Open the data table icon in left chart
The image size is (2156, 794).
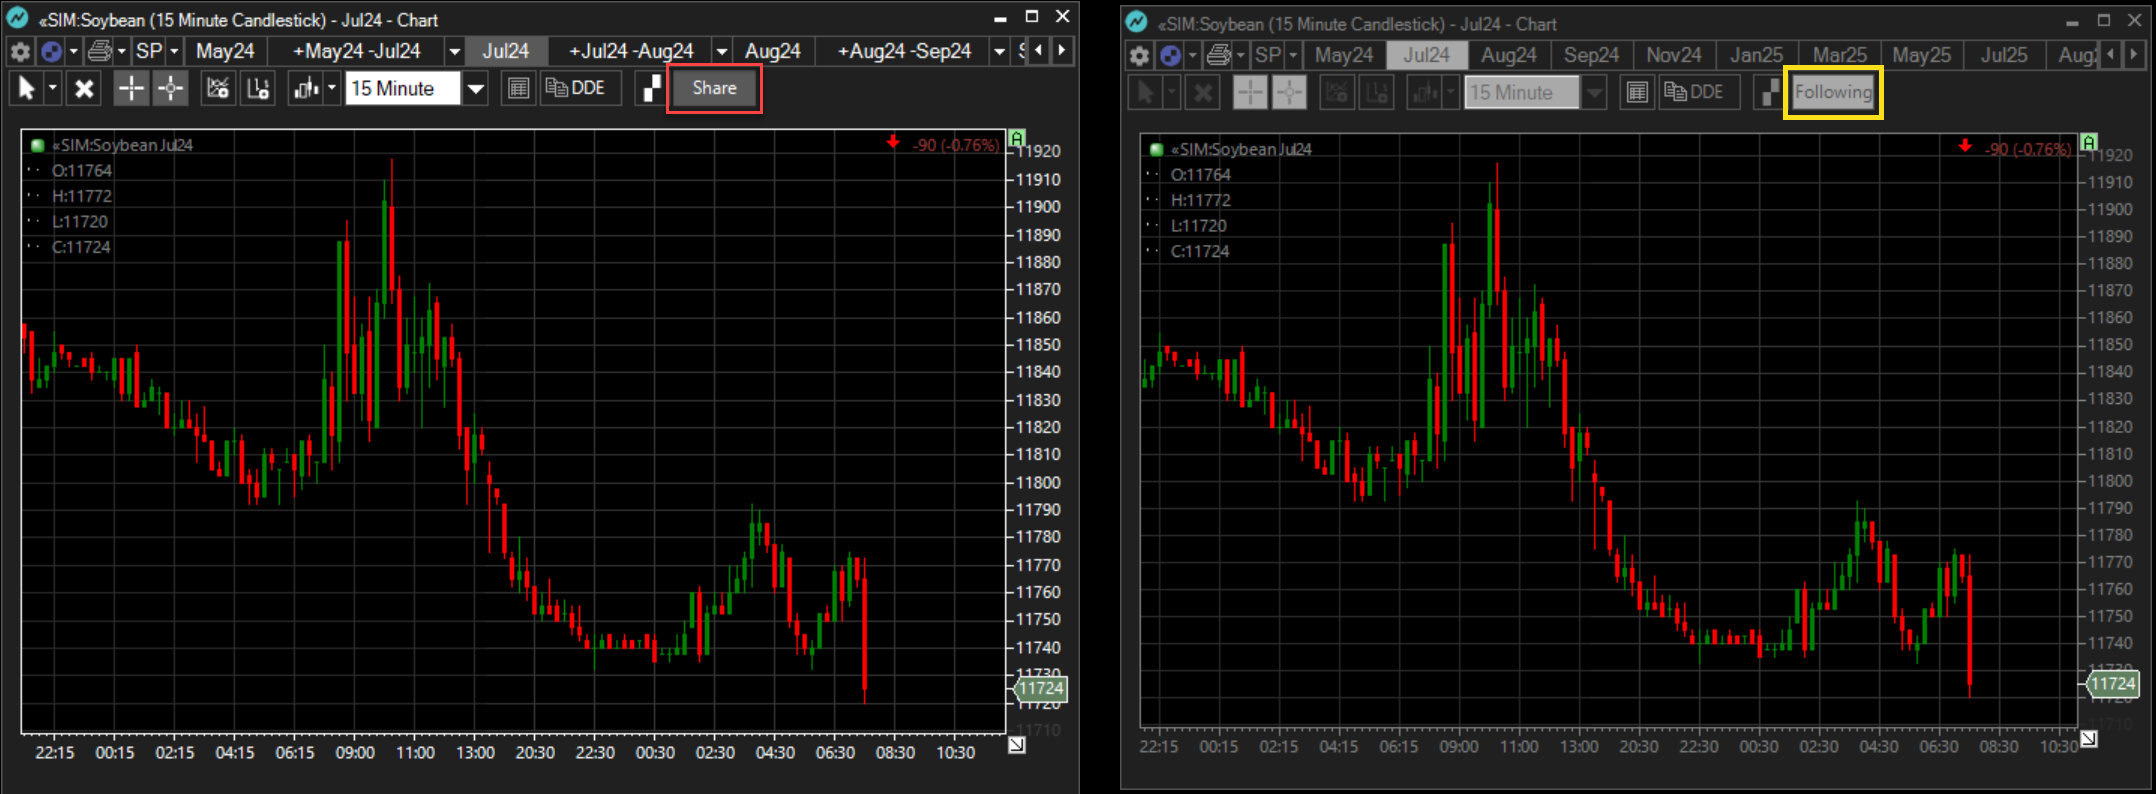coord(518,89)
